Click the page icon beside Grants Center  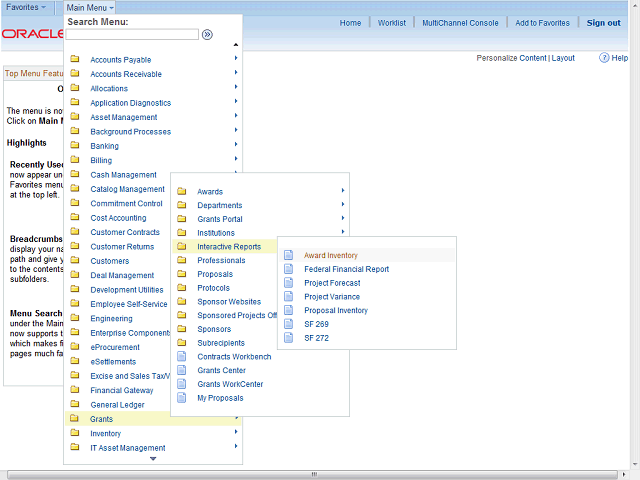[182, 370]
